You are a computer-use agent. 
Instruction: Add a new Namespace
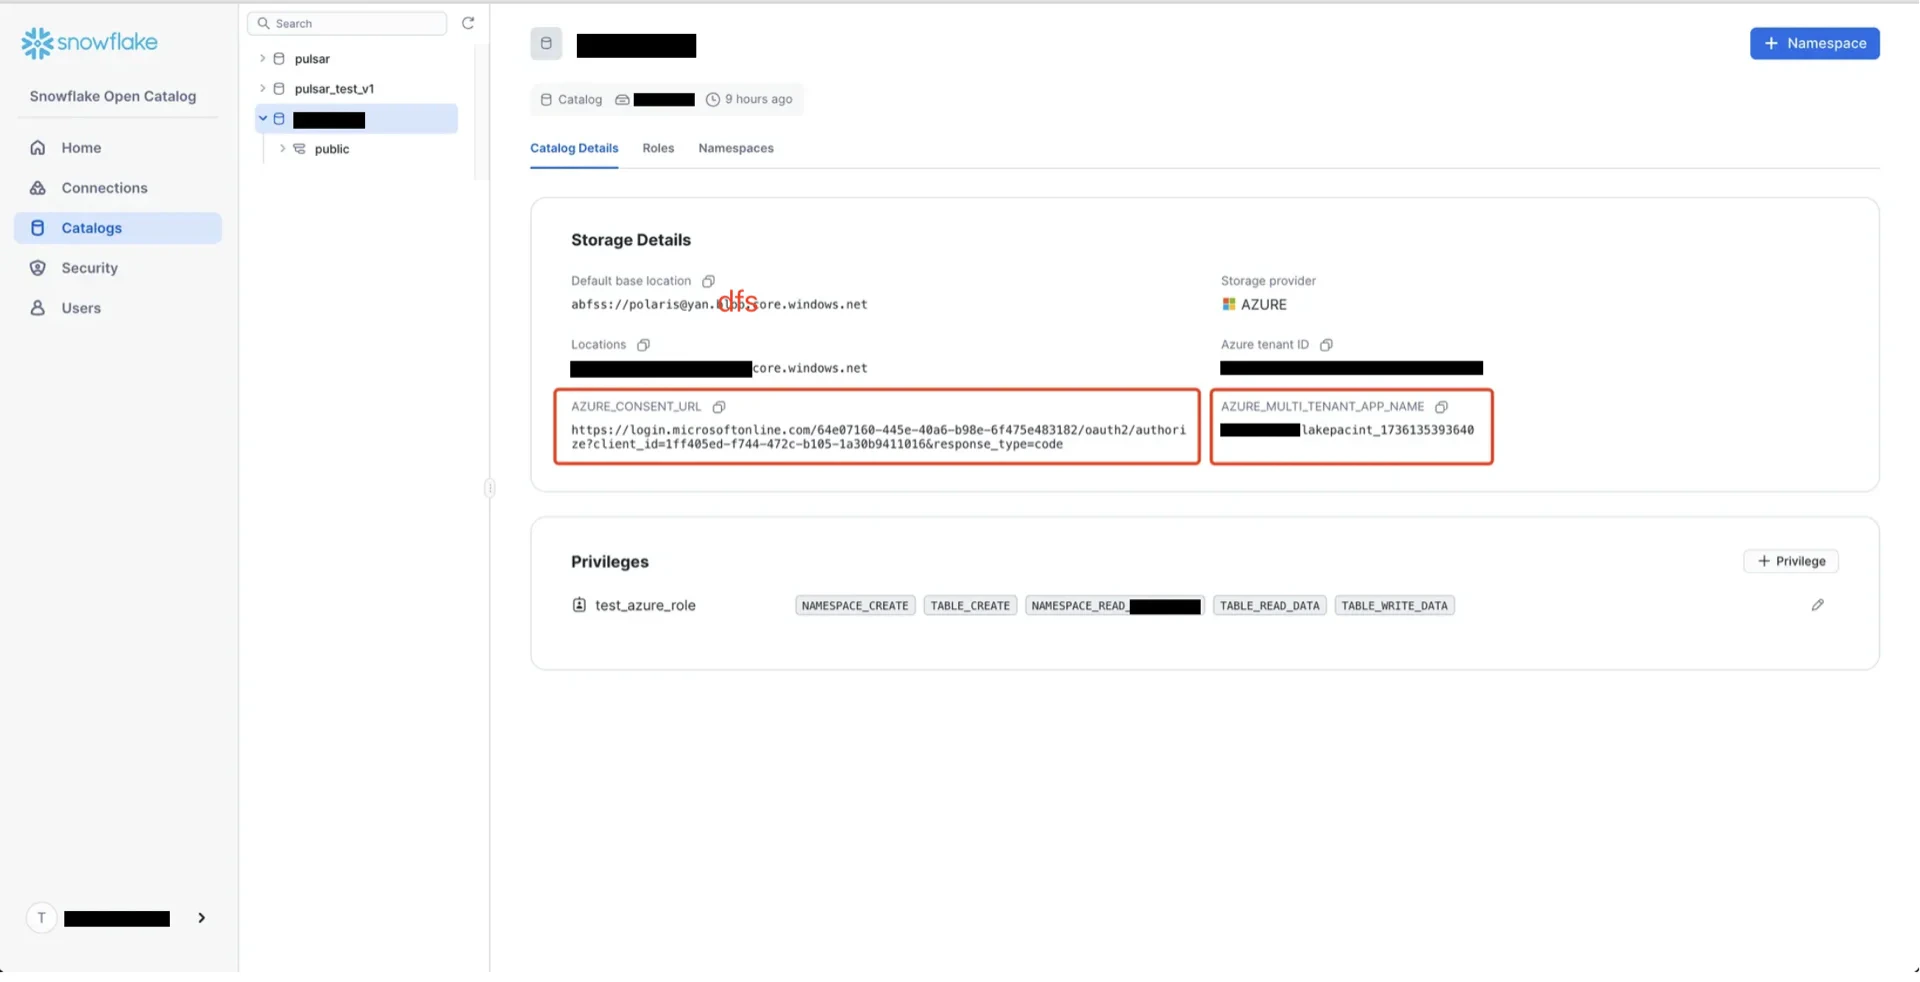[x=1814, y=43]
